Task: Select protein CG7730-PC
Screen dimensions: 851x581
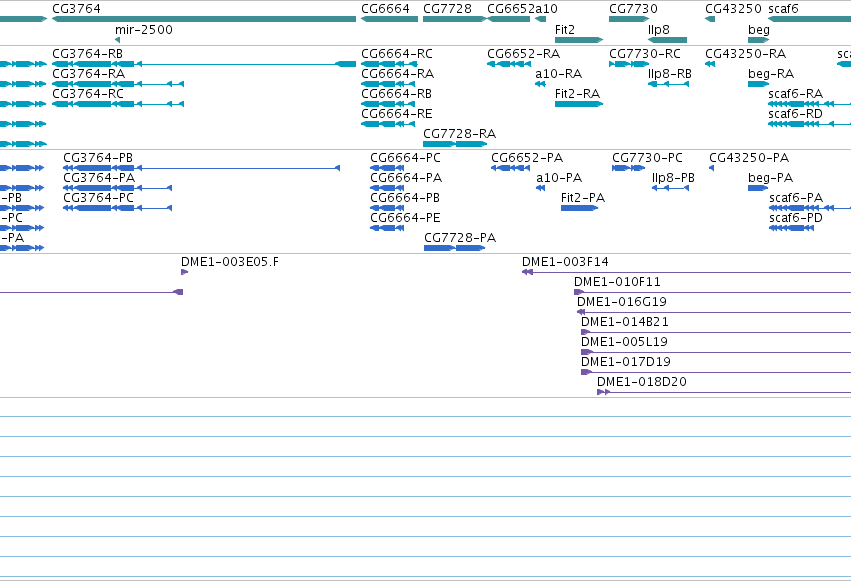Action: (628, 168)
